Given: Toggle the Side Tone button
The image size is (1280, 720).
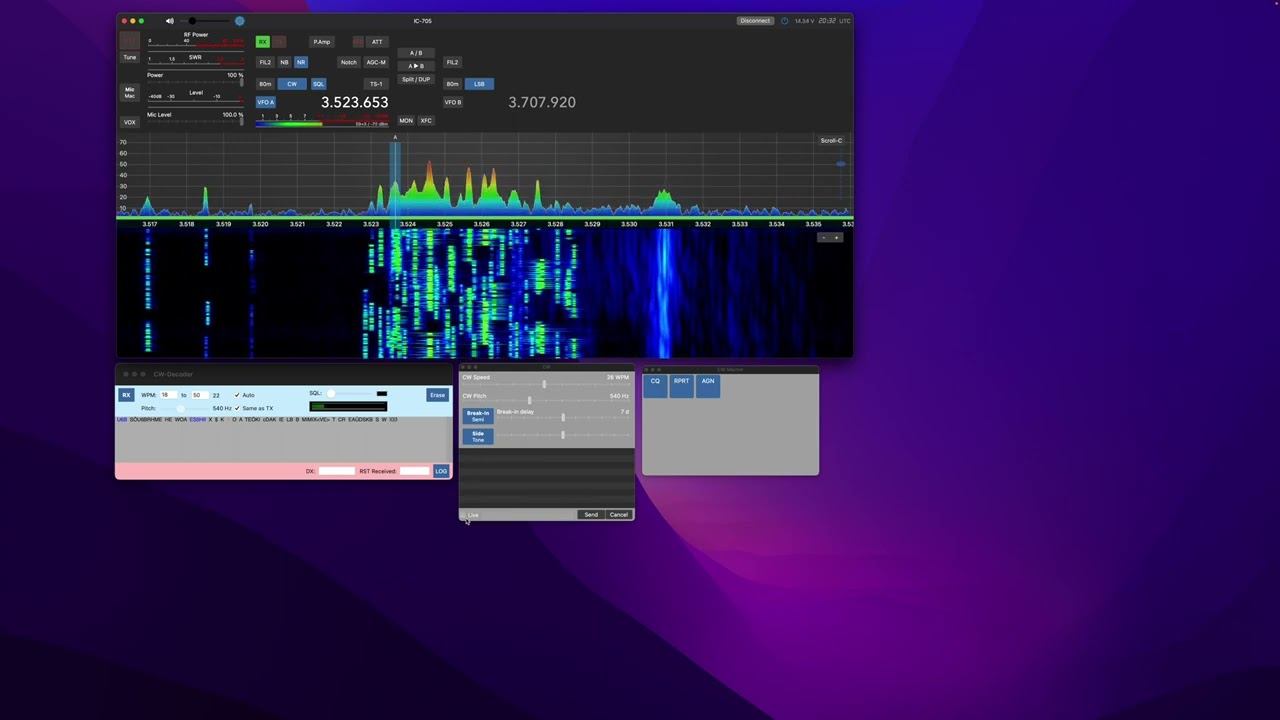Looking at the screenshot, I should [x=478, y=436].
